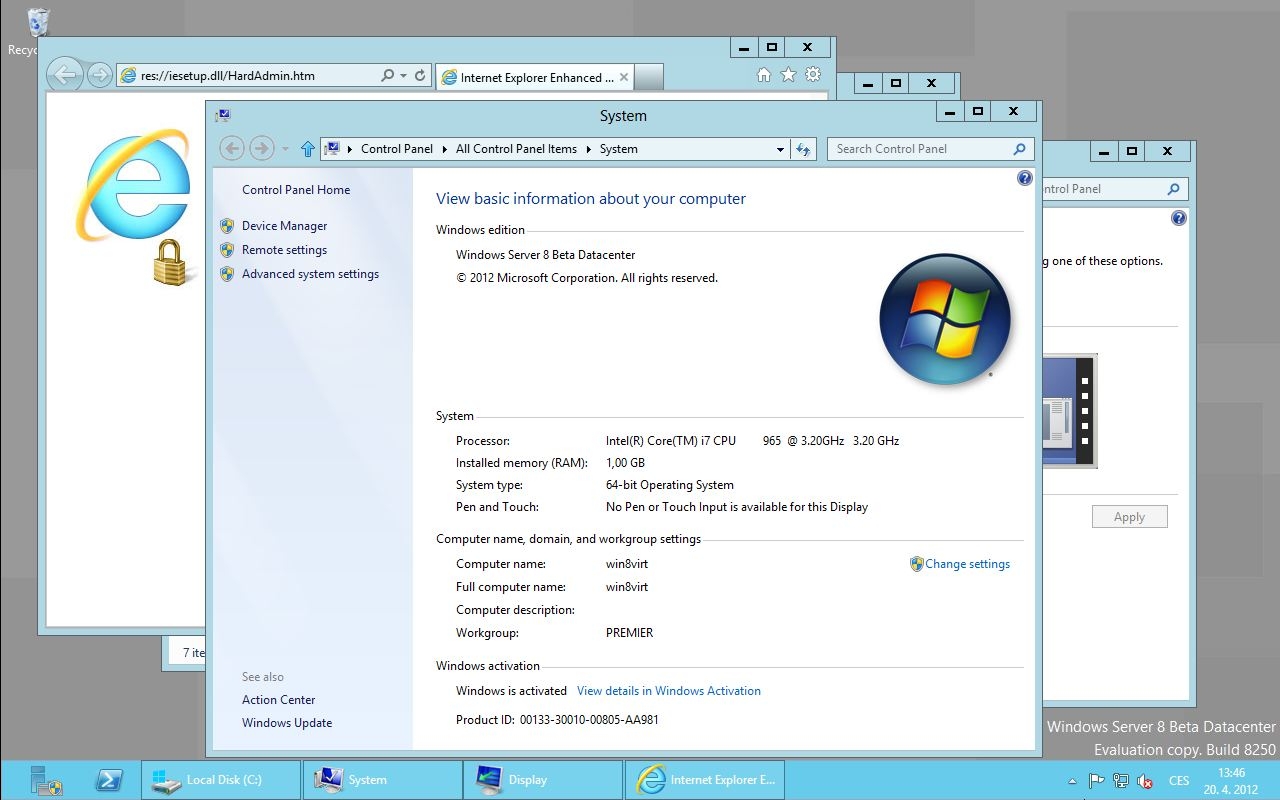Click the network tray icon
Screen dimensions: 1280x800
click(1121, 781)
